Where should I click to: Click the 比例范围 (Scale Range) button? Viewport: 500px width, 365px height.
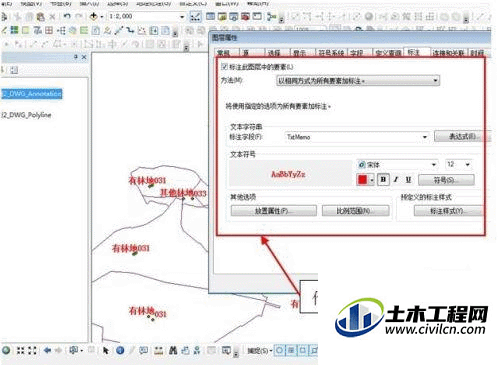pos(355,211)
